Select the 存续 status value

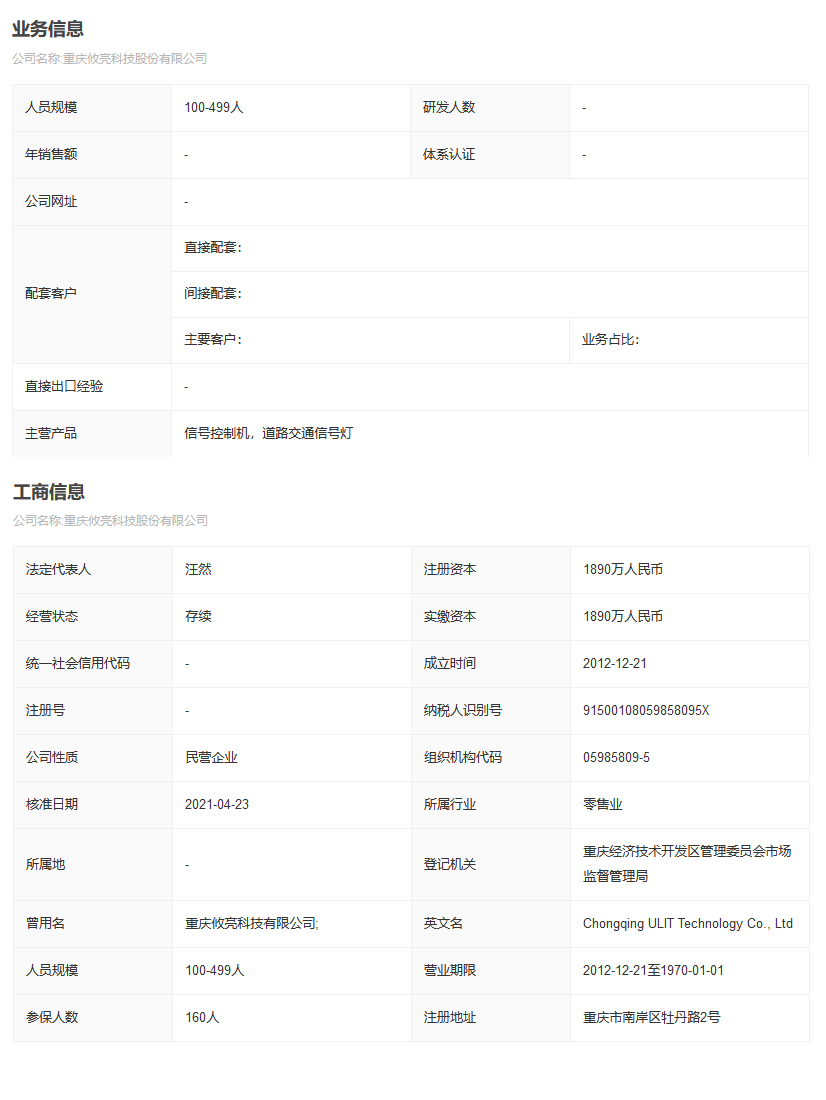click(199, 617)
